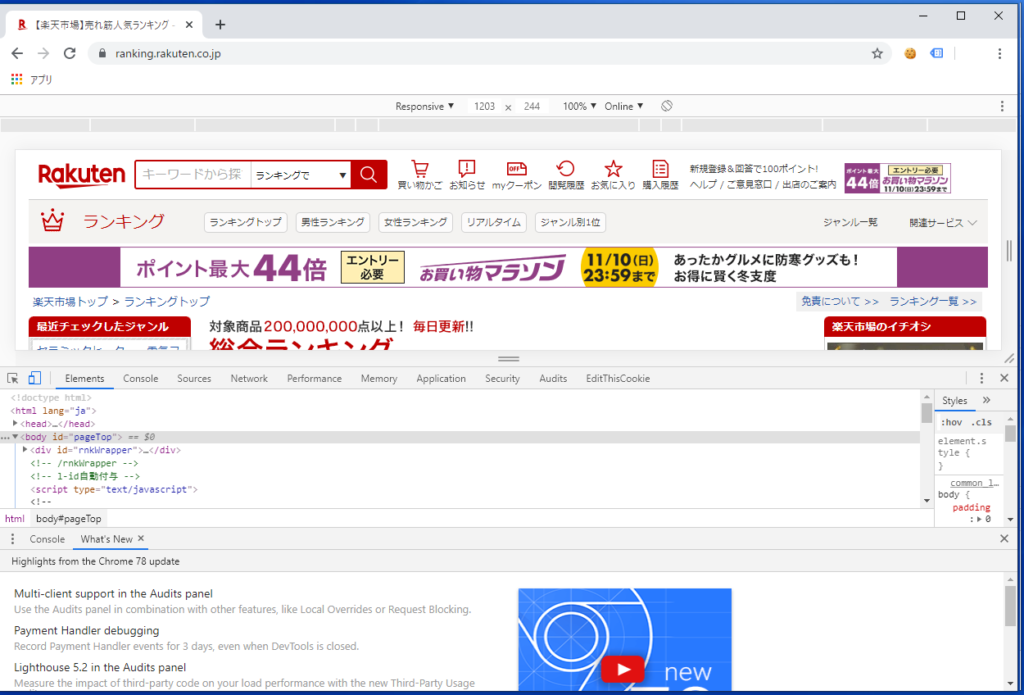
Task: Click the 楽天市場トップ breadcrumb link
Action: 69,301
